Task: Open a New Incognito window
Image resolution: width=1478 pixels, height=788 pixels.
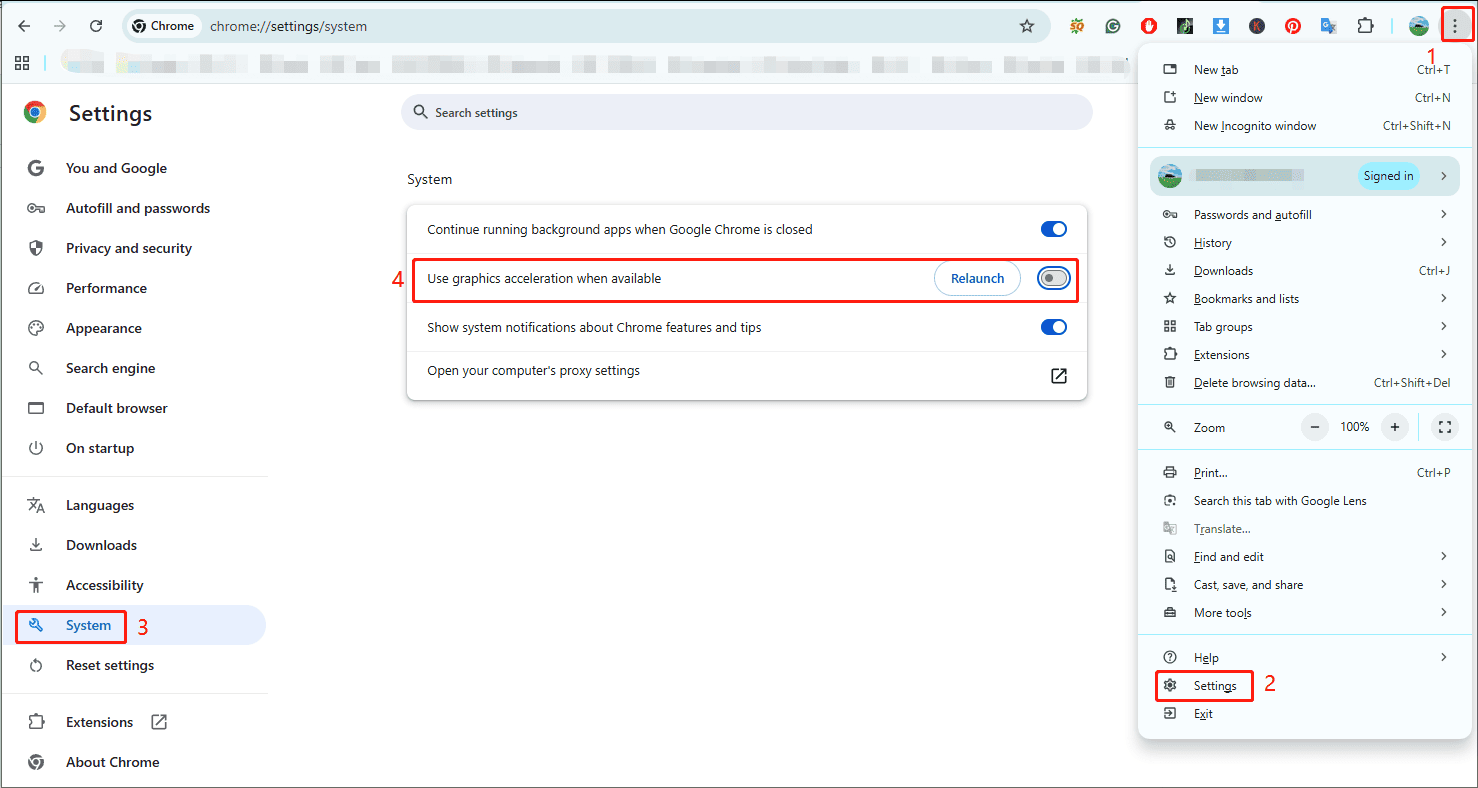Action: coord(1254,125)
